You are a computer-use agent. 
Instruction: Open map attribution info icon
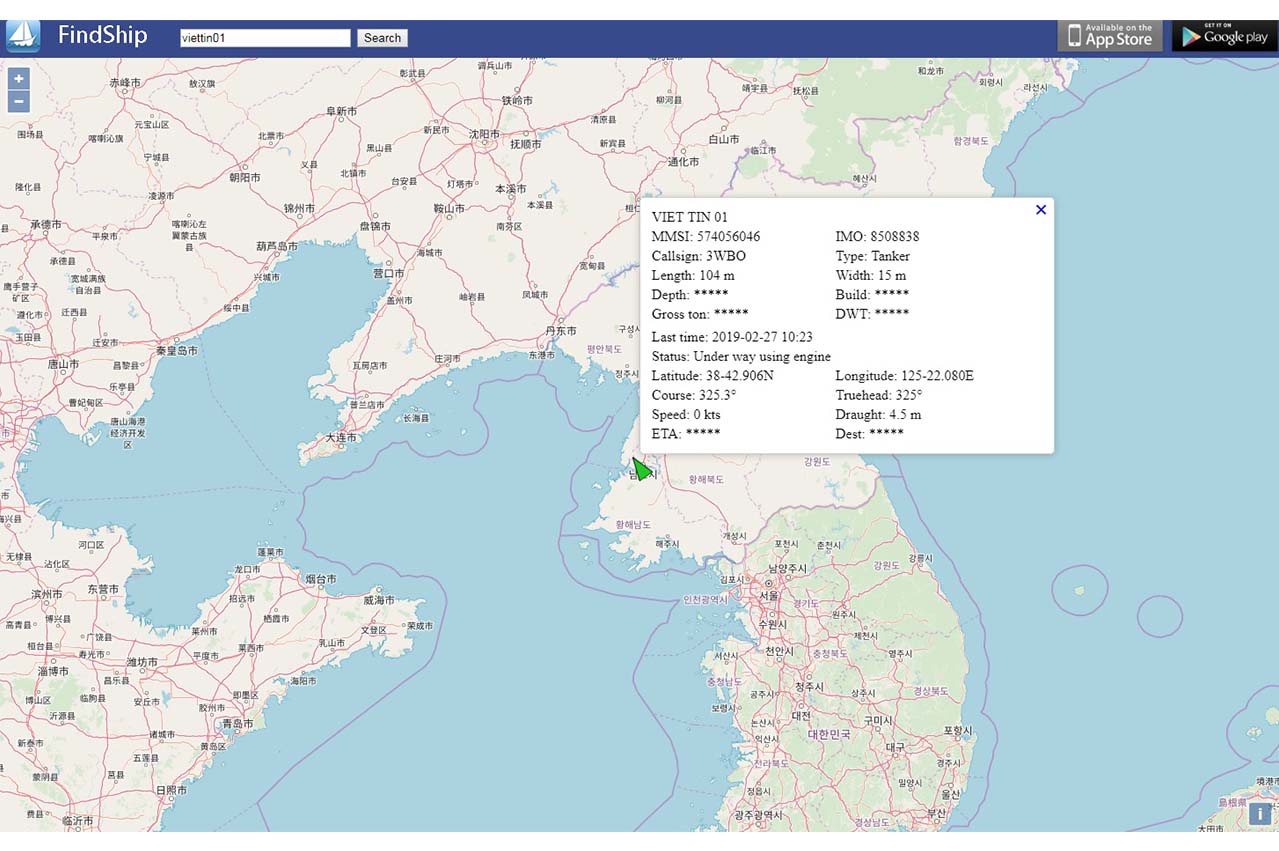pyautogui.click(x=1259, y=814)
